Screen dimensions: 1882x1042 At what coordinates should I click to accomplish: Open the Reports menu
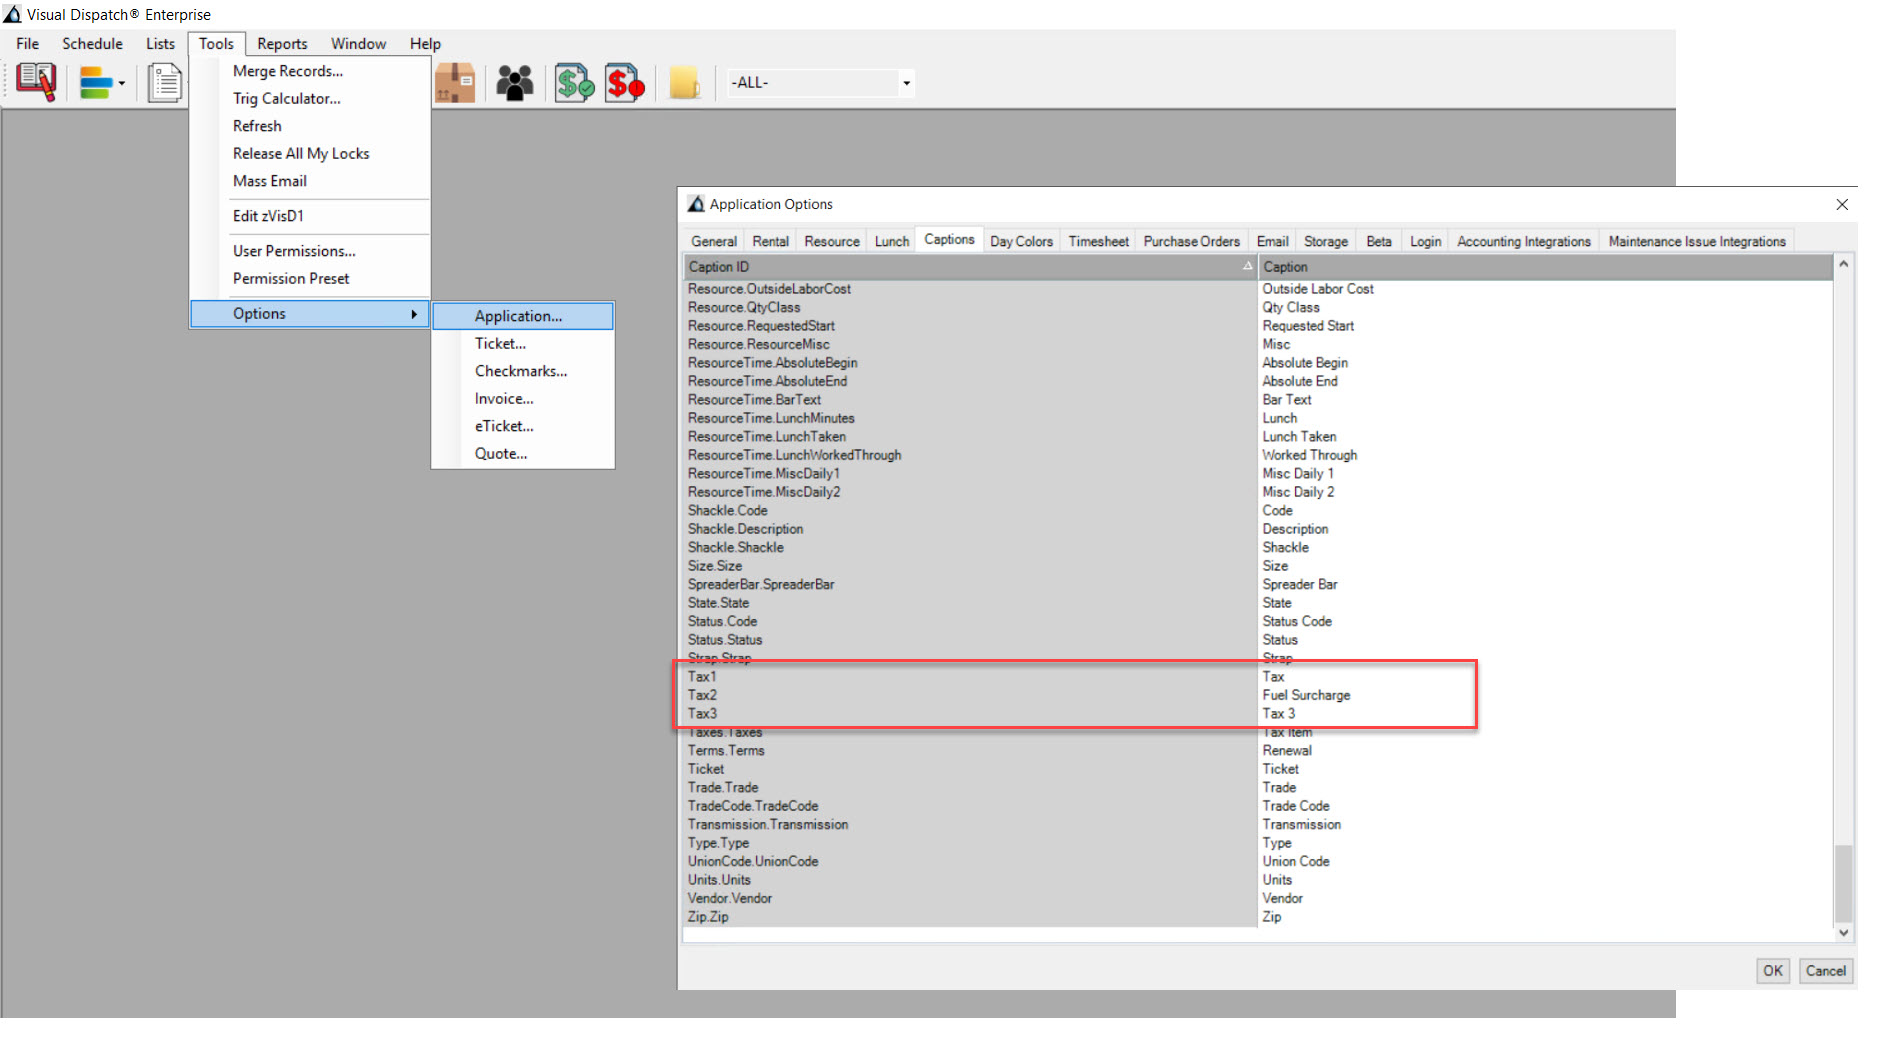(x=282, y=43)
